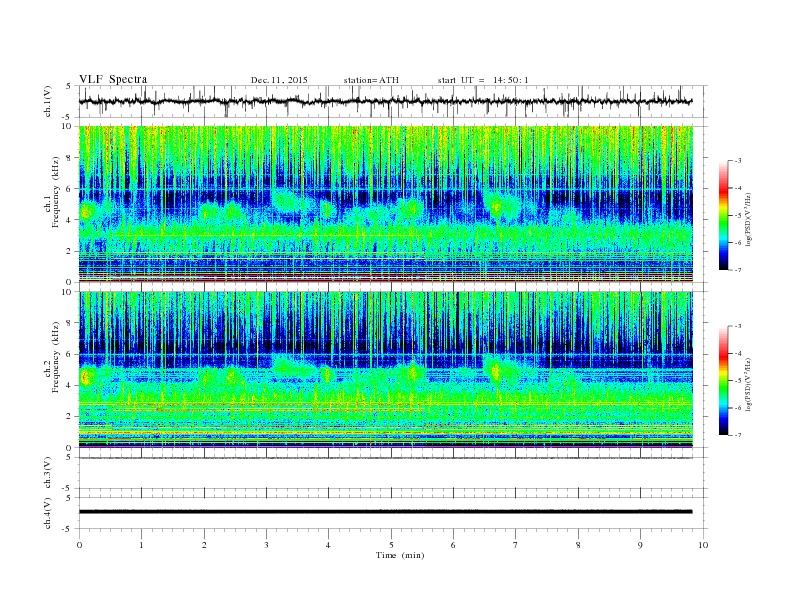Click the "ch.4(V)" axis label

pyautogui.click(x=48, y=513)
